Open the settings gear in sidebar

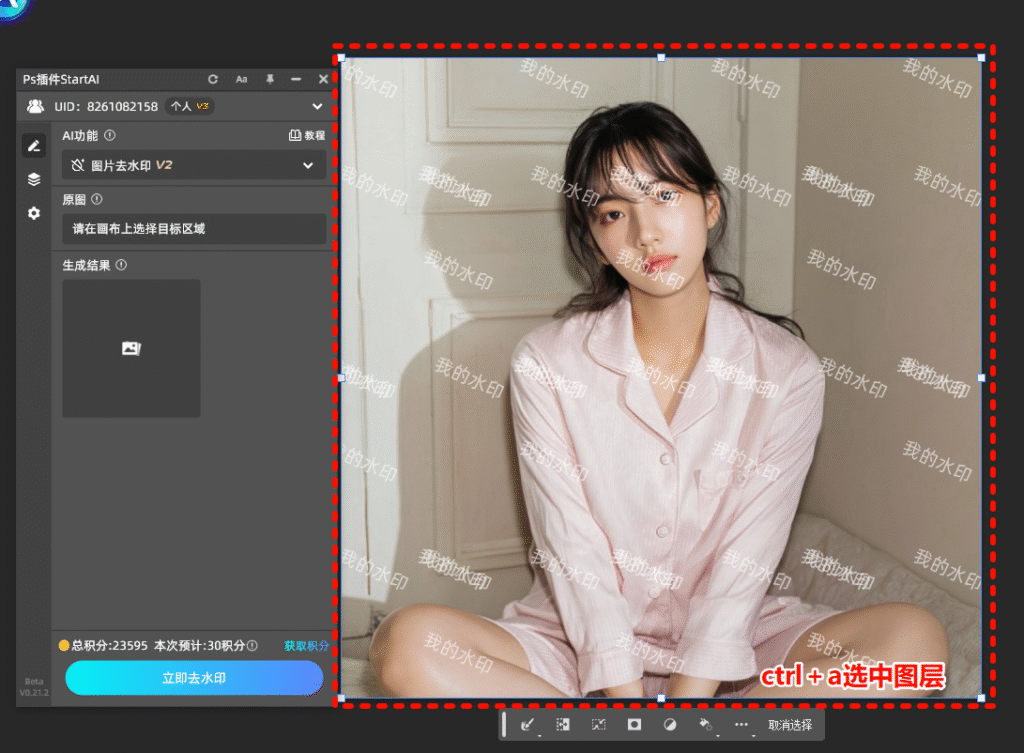pos(34,213)
